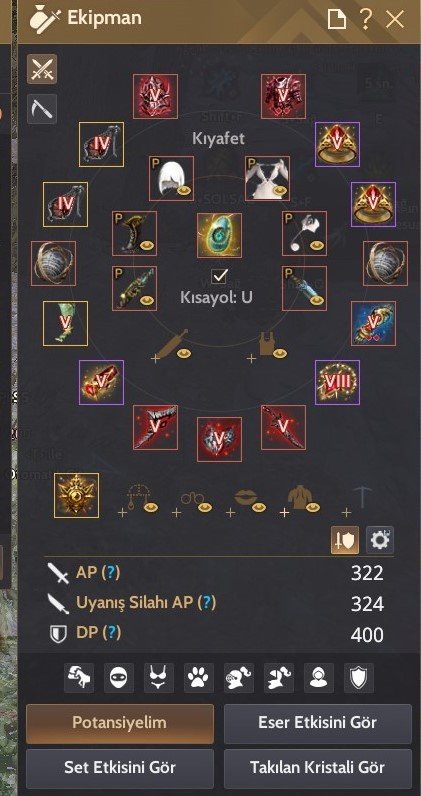Select the glowing teal artifact in center
This screenshot has width=421, height=796.
tap(219, 235)
